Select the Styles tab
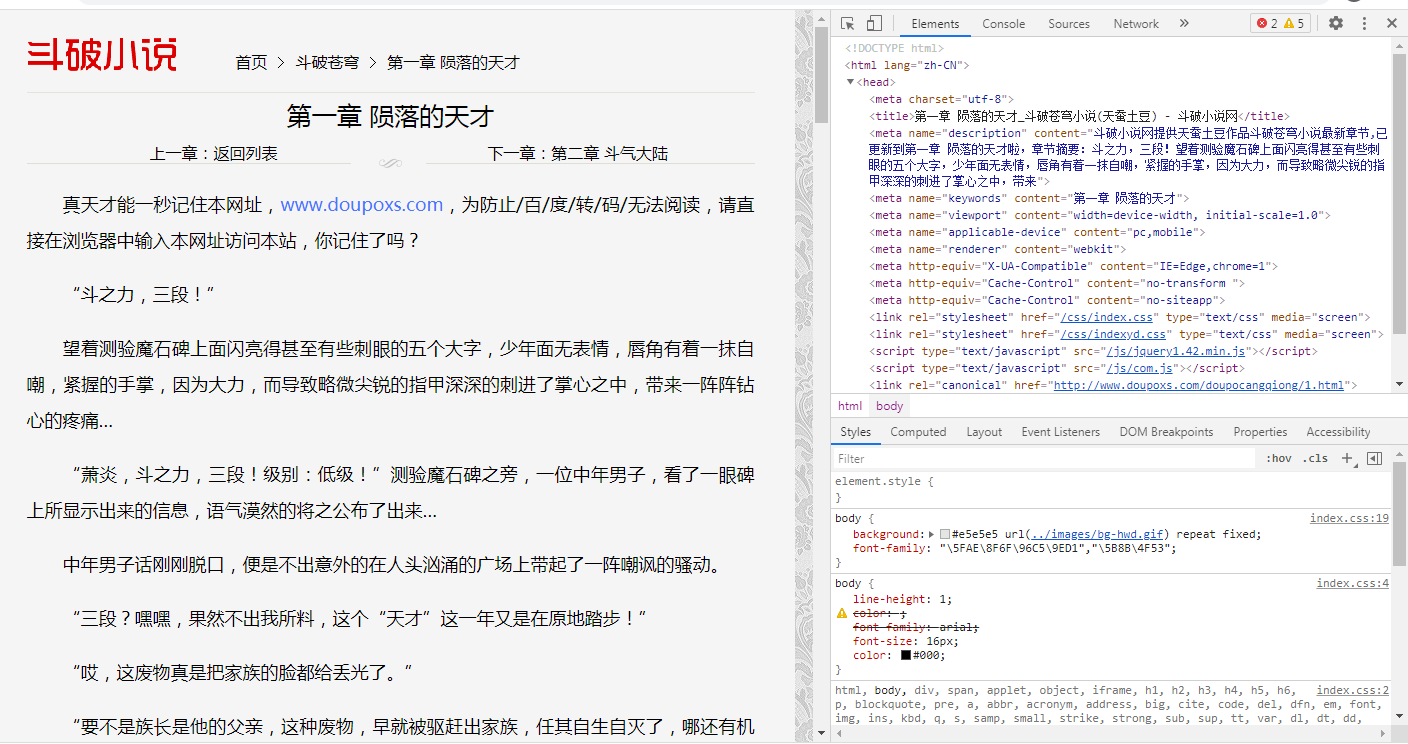 [x=855, y=432]
